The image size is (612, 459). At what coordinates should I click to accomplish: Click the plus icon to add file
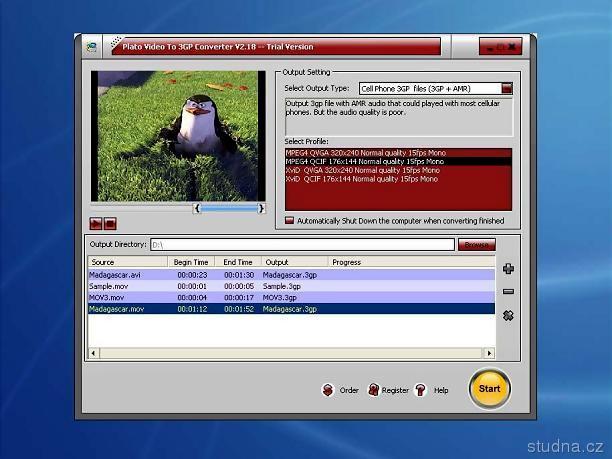click(508, 268)
